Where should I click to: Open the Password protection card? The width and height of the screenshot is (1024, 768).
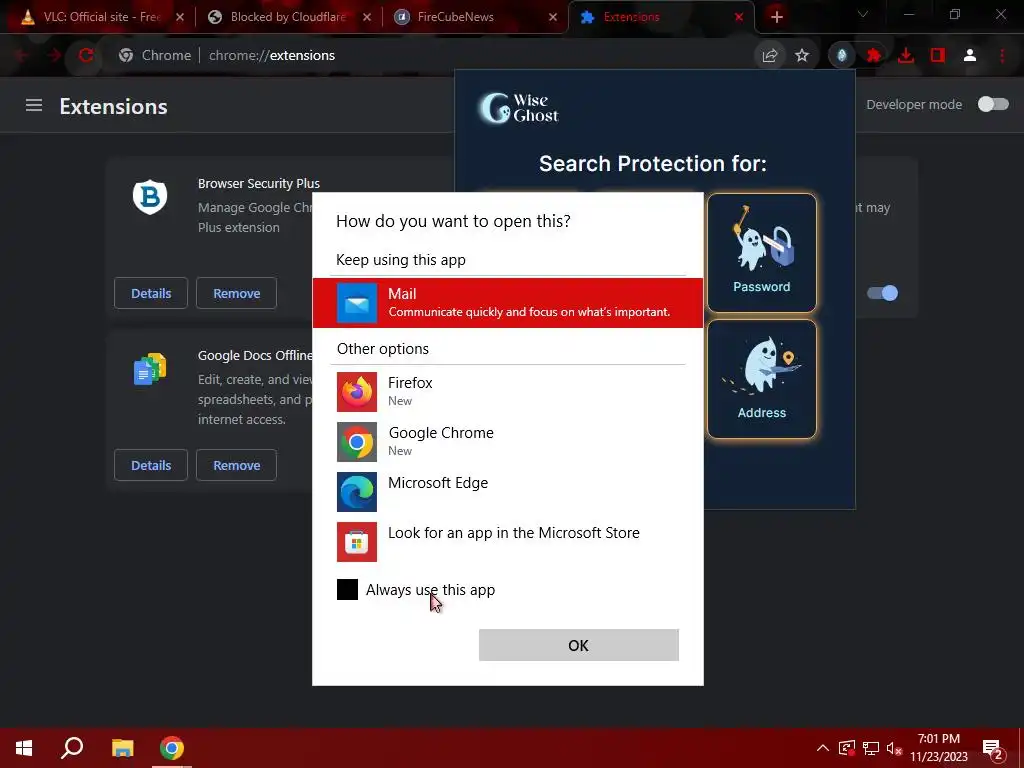761,253
